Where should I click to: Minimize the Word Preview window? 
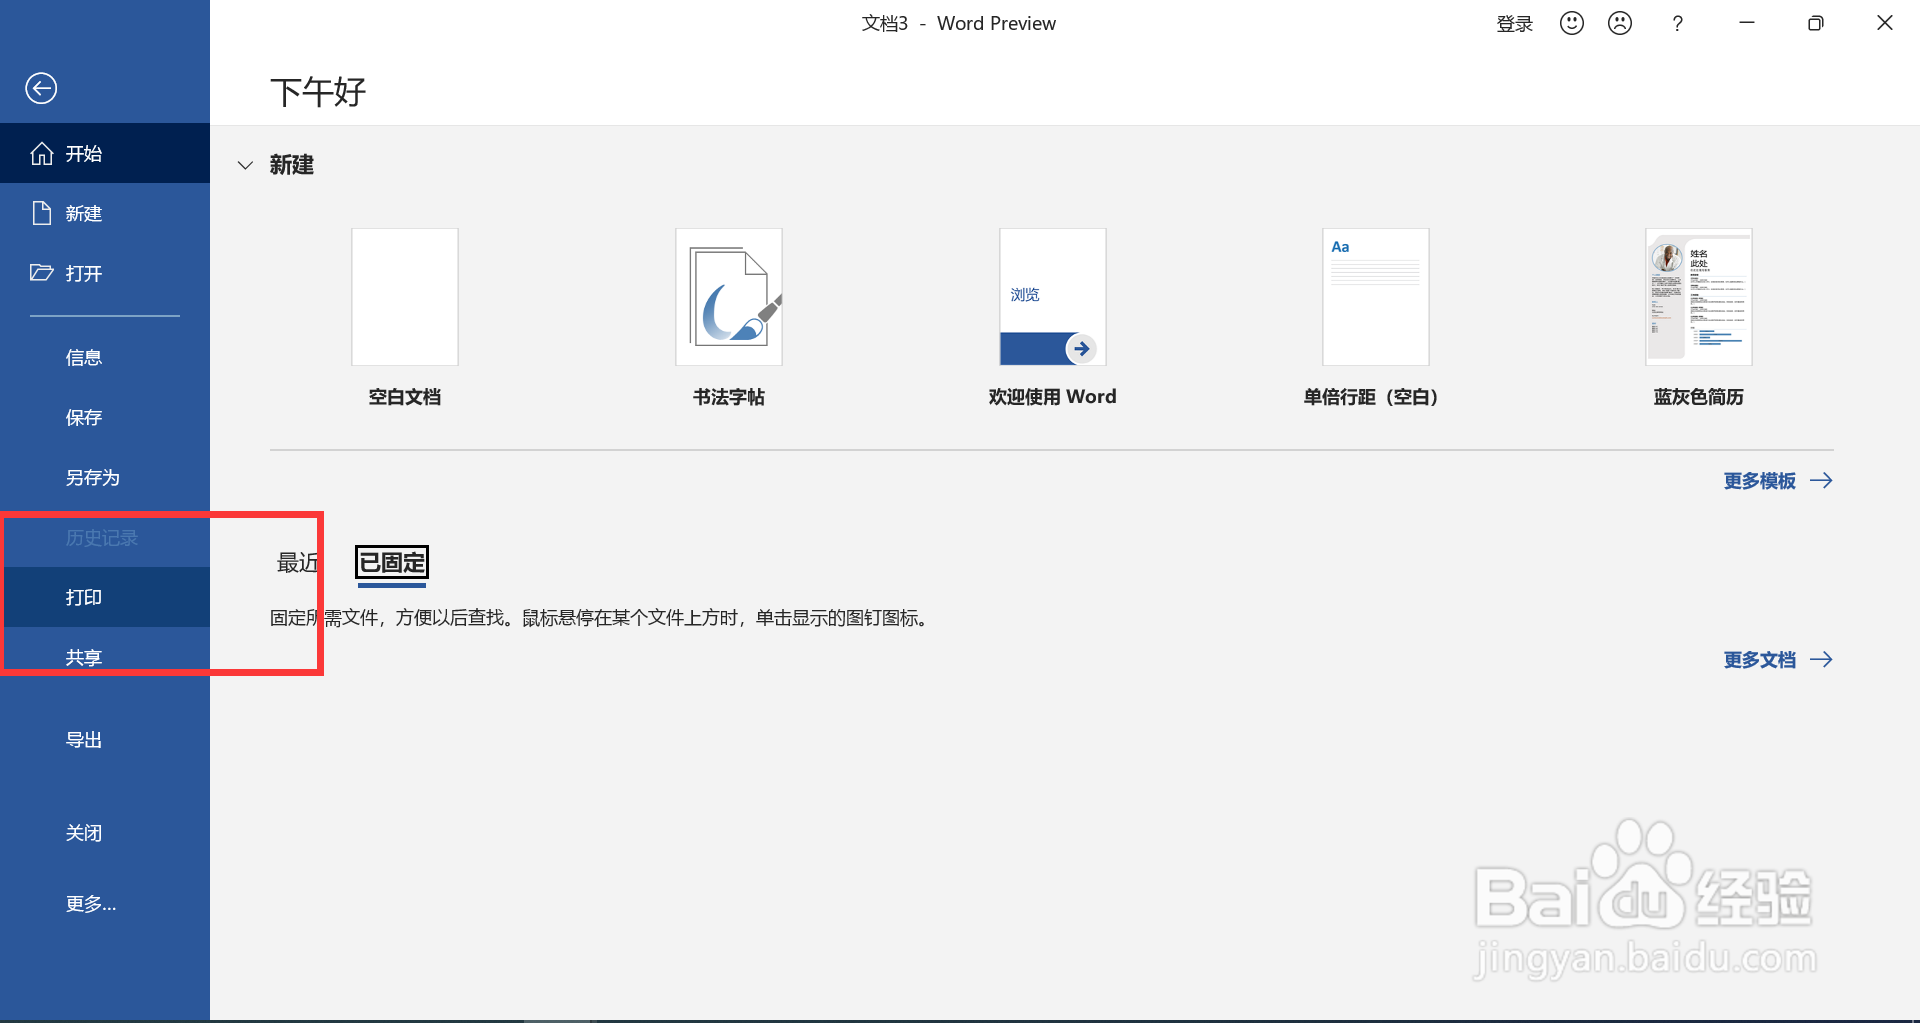point(1747,23)
